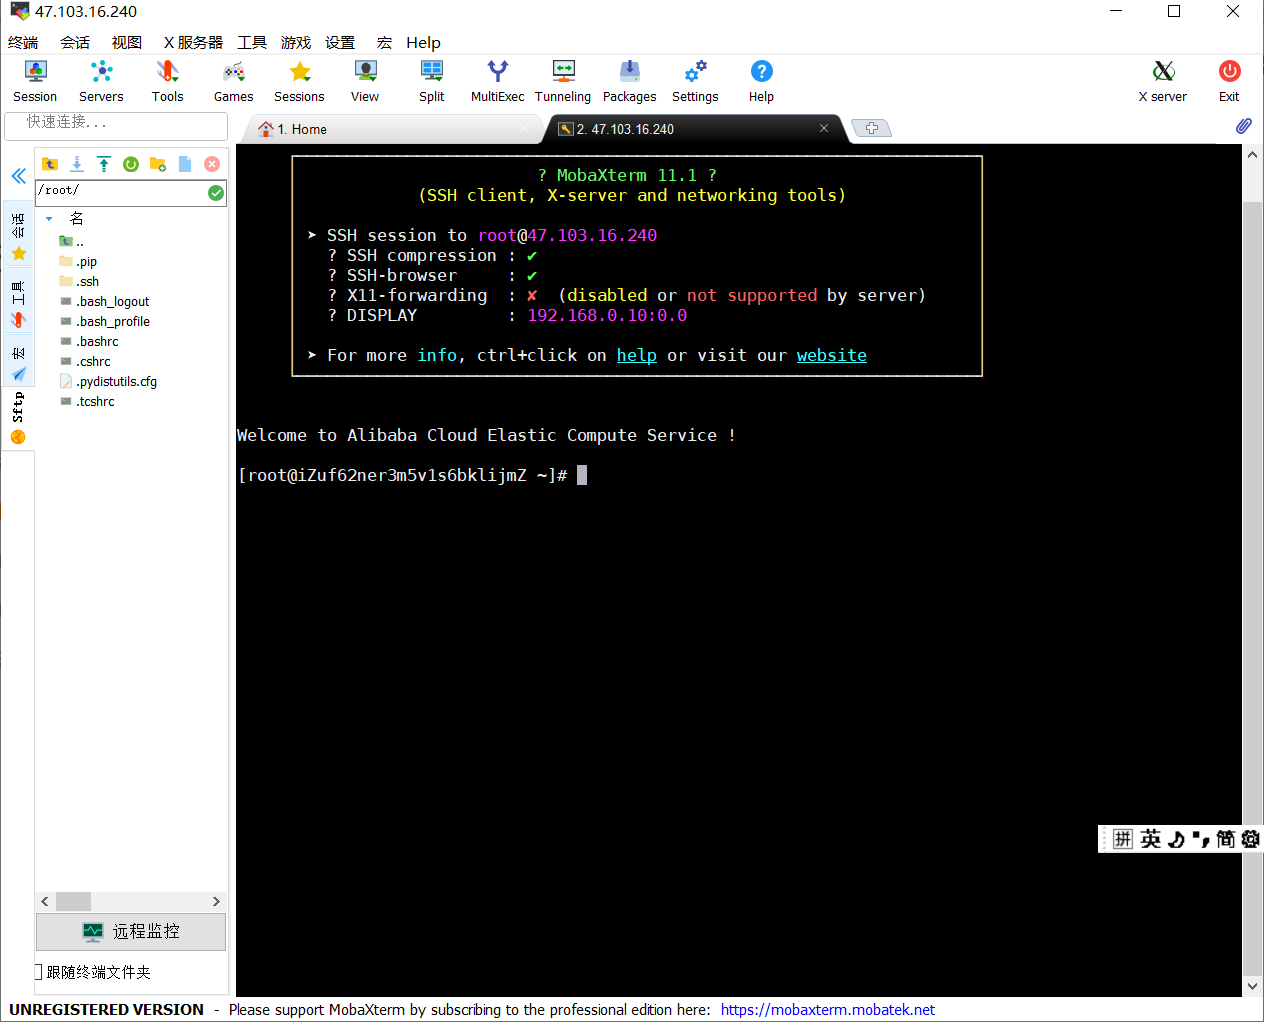Screen dimensions: 1264x1022
Task: Open the 设置 menu
Action: pos(340,43)
